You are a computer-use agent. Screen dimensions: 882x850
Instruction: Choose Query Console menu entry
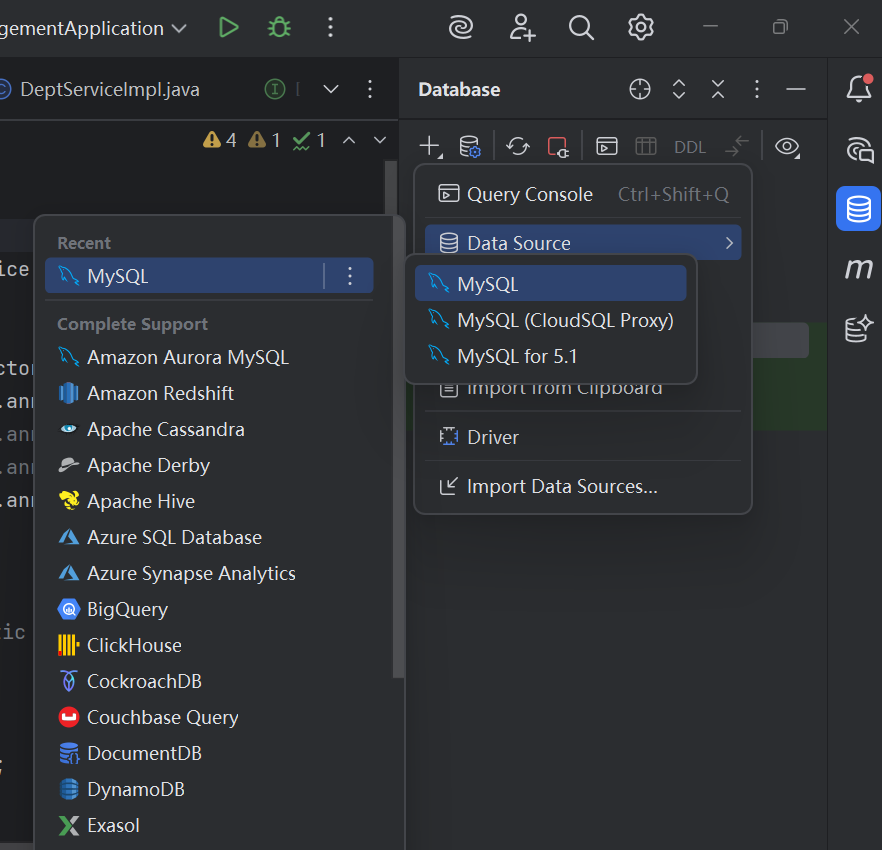click(x=583, y=194)
